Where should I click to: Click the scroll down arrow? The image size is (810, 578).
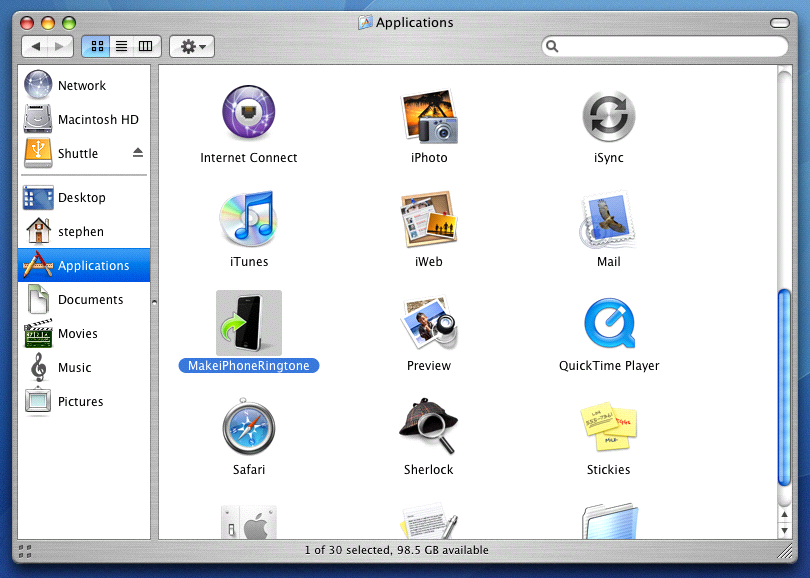click(x=784, y=530)
